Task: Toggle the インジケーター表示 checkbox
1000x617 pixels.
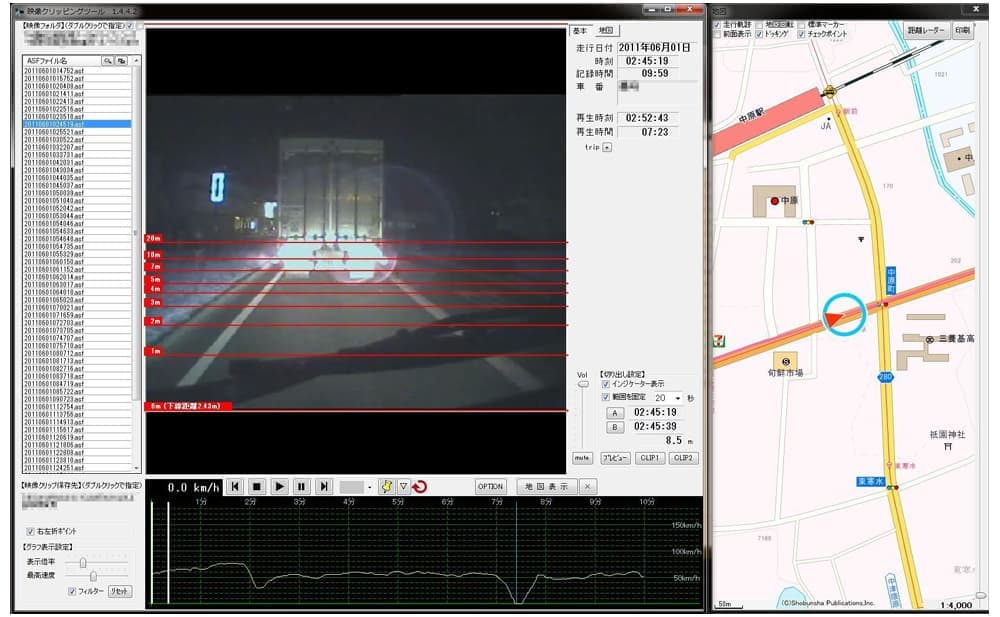Action: pyautogui.click(x=606, y=383)
